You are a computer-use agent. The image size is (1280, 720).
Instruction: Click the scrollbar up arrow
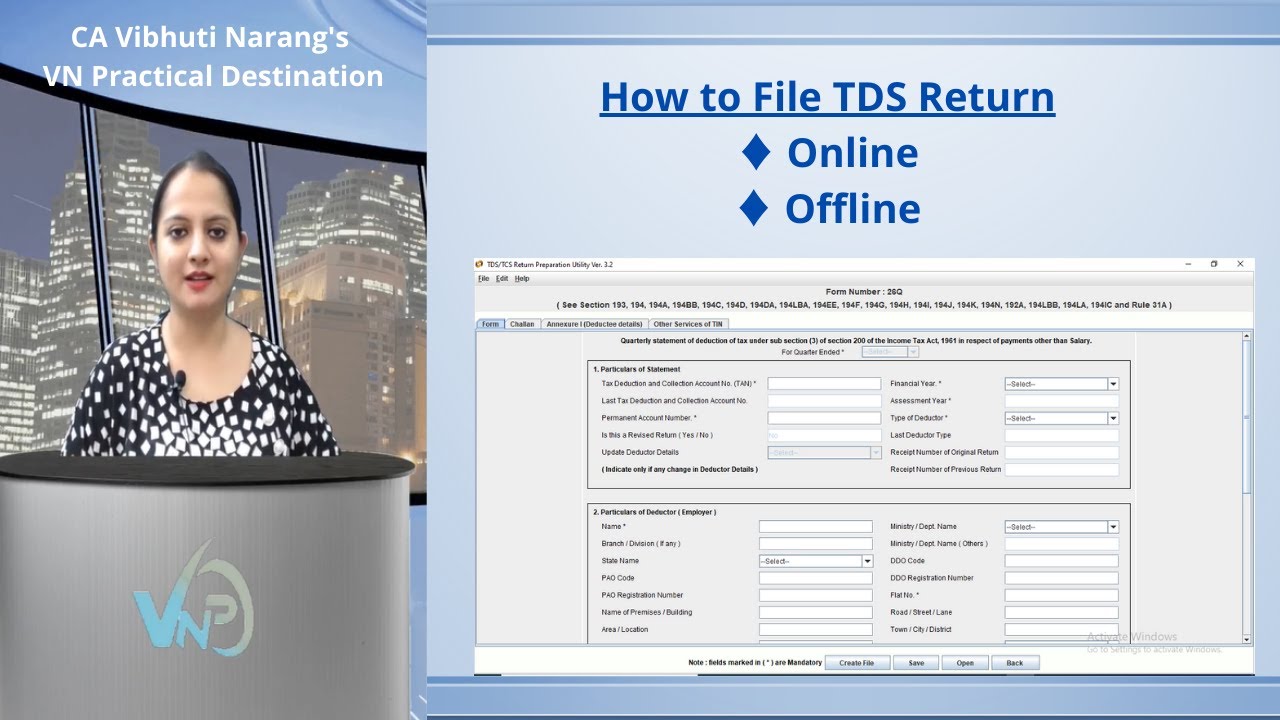(x=1246, y=337)
